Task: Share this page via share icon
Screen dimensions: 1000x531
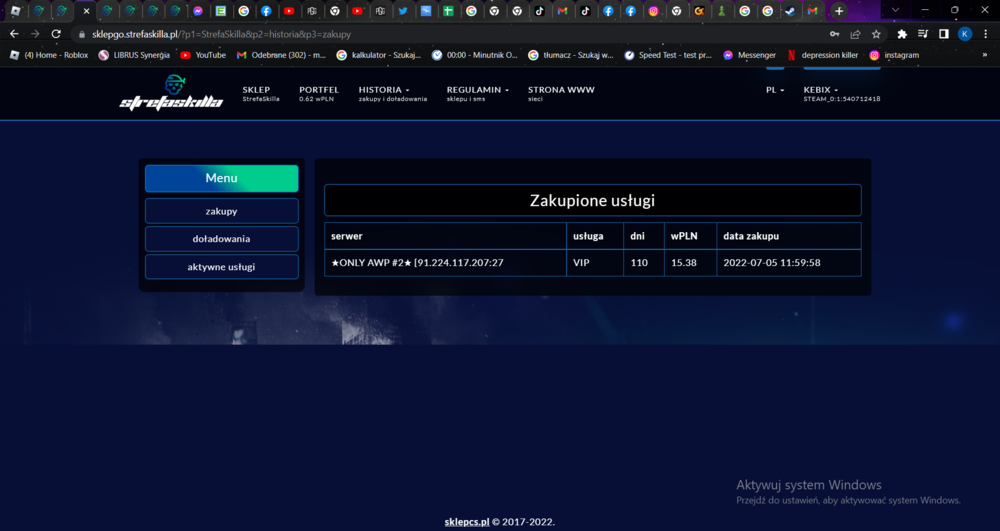Action: (855, 34)
